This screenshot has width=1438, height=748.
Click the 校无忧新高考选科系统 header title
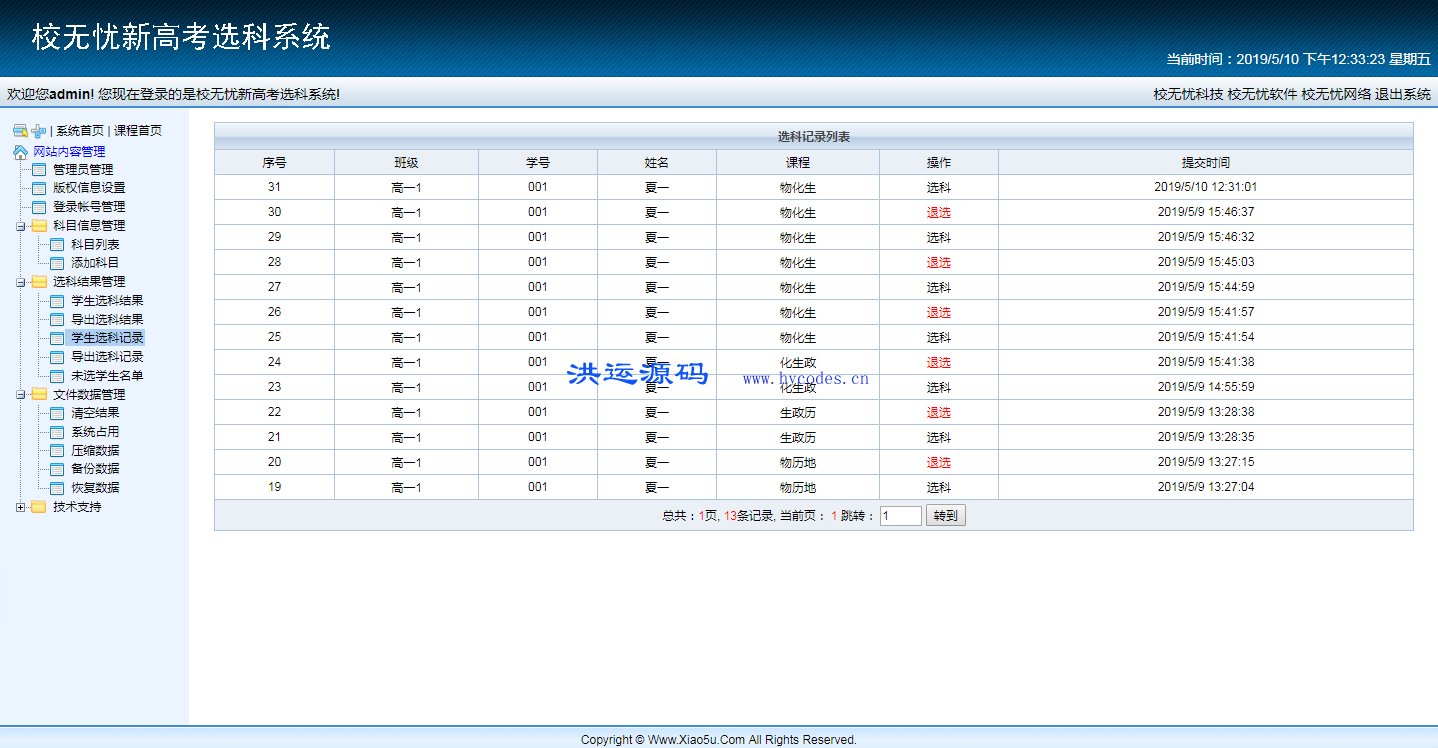pos(181,38)
